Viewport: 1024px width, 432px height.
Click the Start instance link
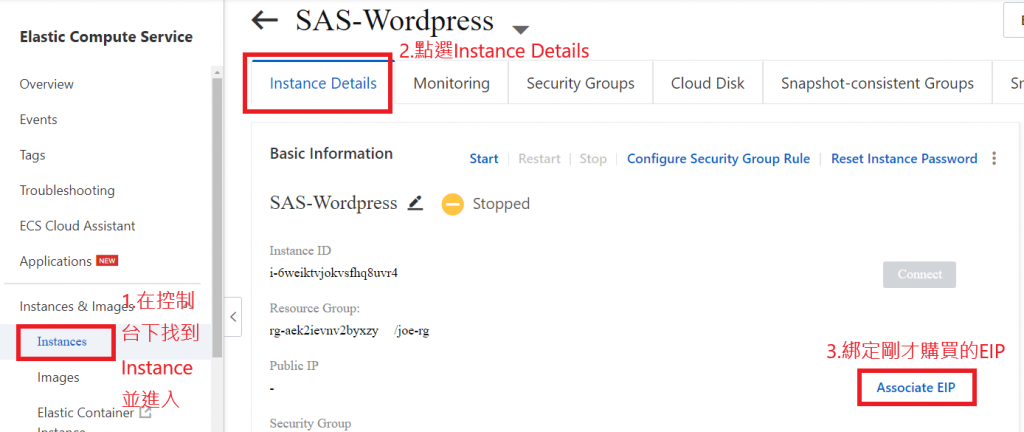[x=484, y=159]
